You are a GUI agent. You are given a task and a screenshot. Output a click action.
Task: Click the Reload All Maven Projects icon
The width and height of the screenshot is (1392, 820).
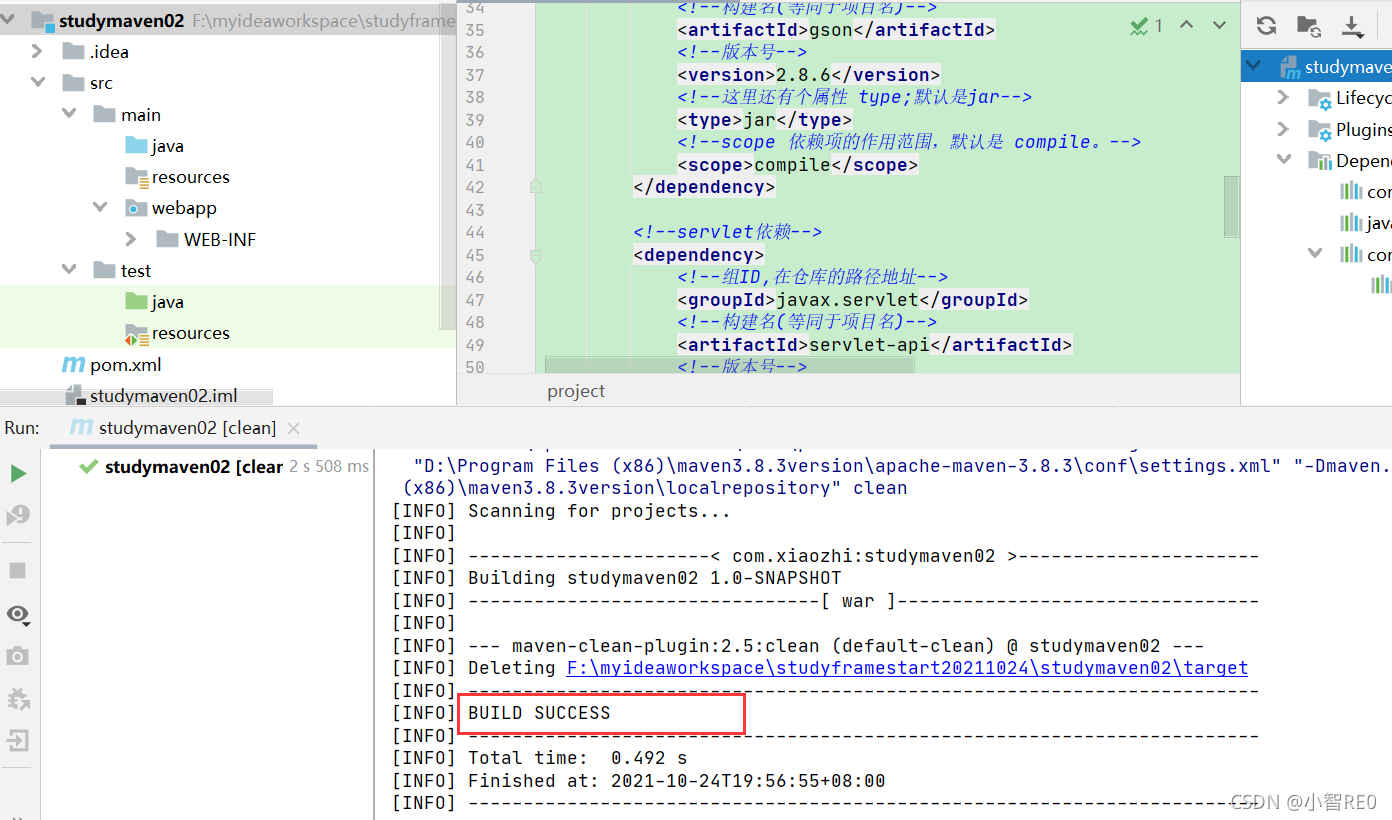click(x=1266, y=26)
